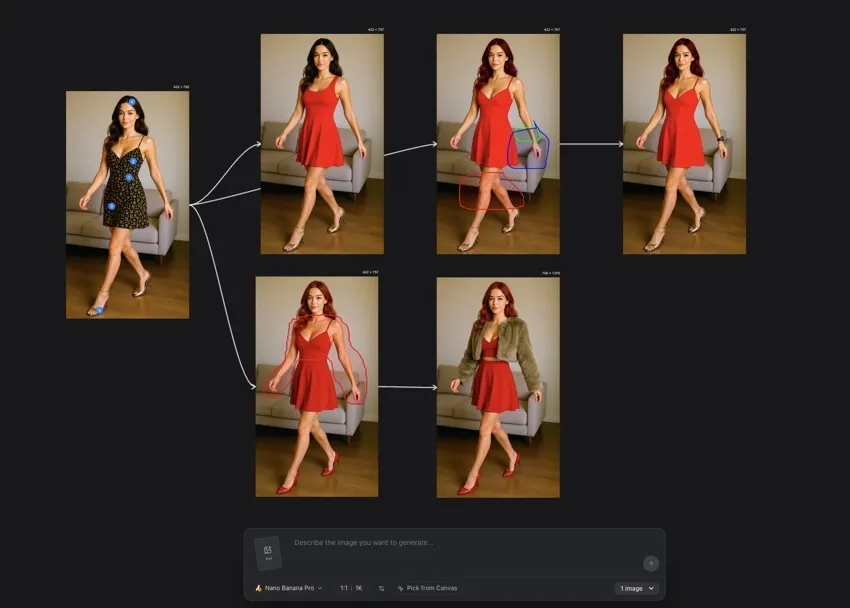Click the attached reference image icon in the prompt box
The height and width of the screenshot is (608, 850).
coord(267,551)
